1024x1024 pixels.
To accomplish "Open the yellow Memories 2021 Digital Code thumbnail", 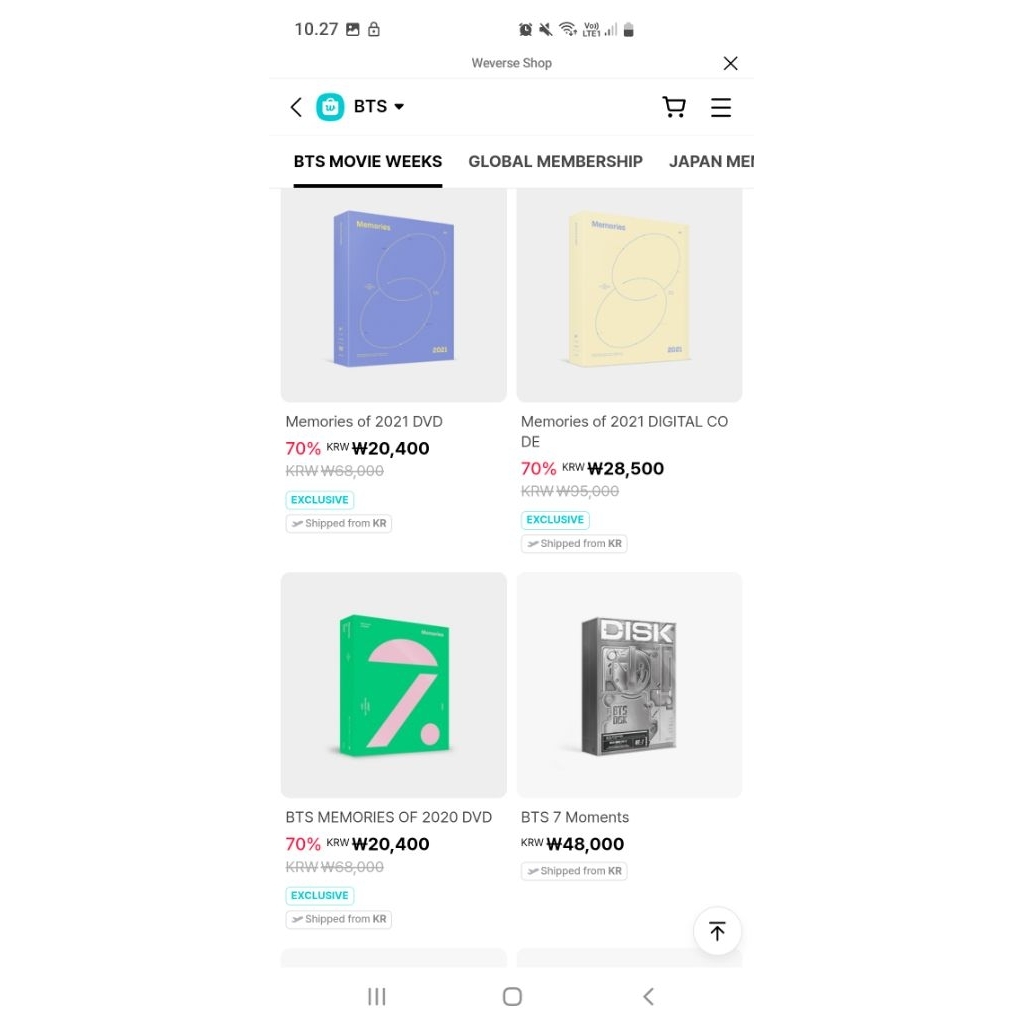I will (x=630, y=295).
